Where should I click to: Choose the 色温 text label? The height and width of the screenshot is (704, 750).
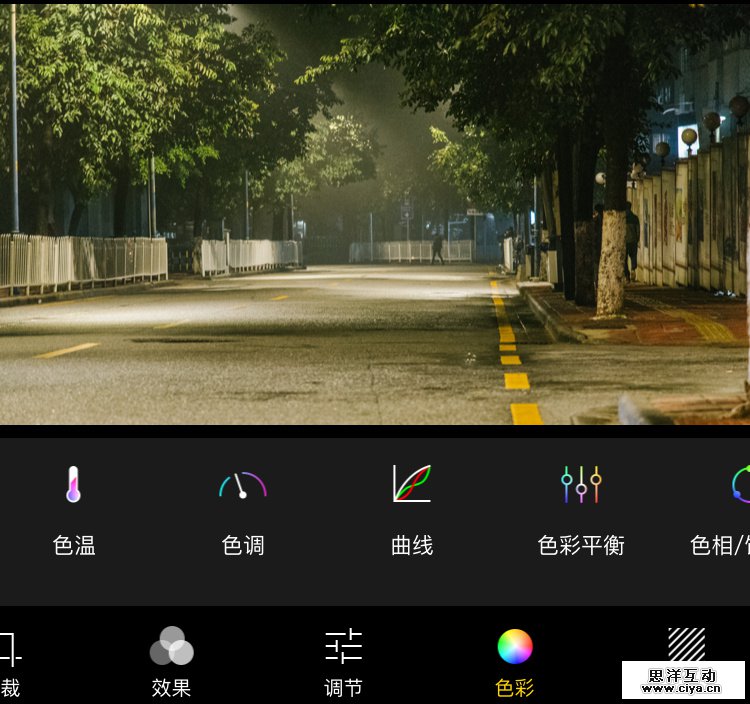[x=73, y=545]
